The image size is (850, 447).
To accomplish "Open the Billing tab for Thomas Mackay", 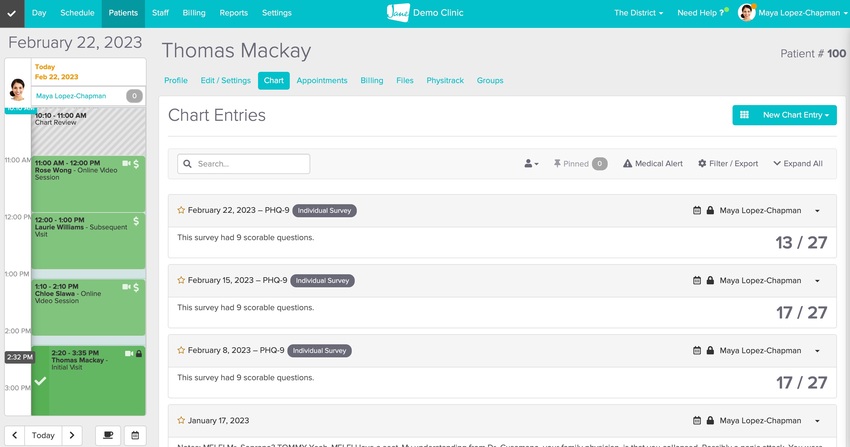I will tap(372, 81).
